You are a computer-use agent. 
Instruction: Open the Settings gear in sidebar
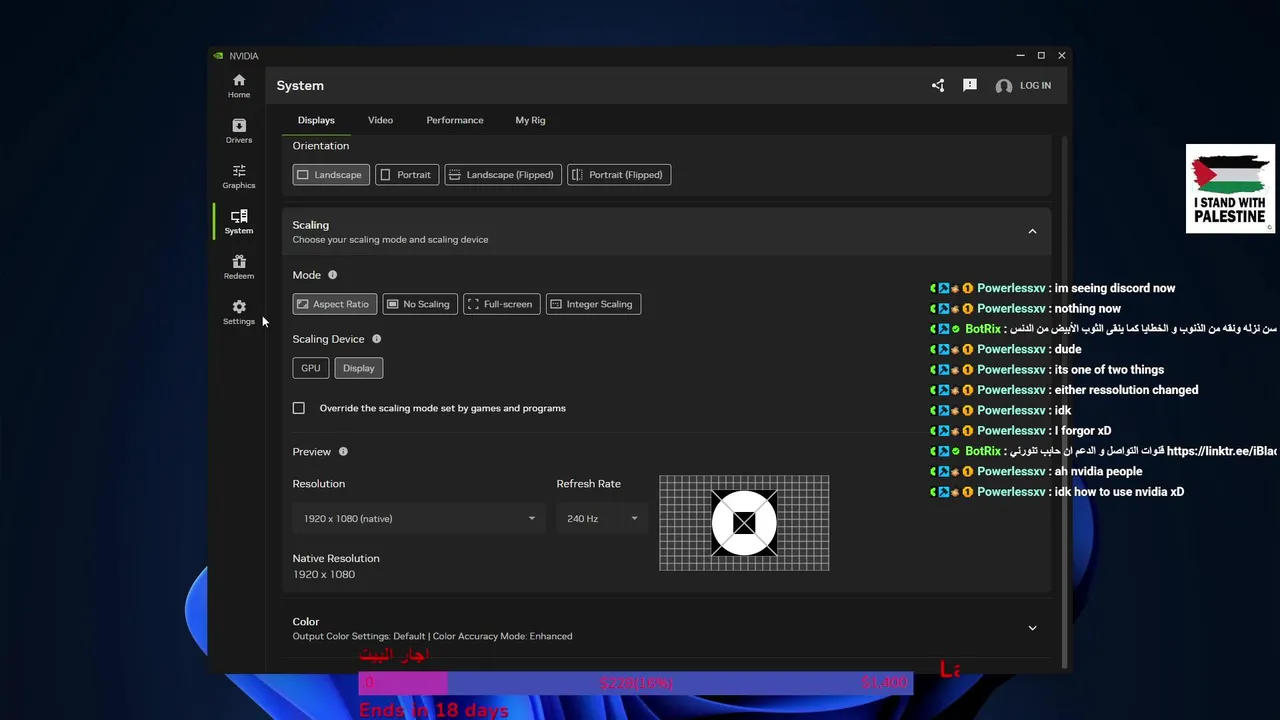[239, 312]
